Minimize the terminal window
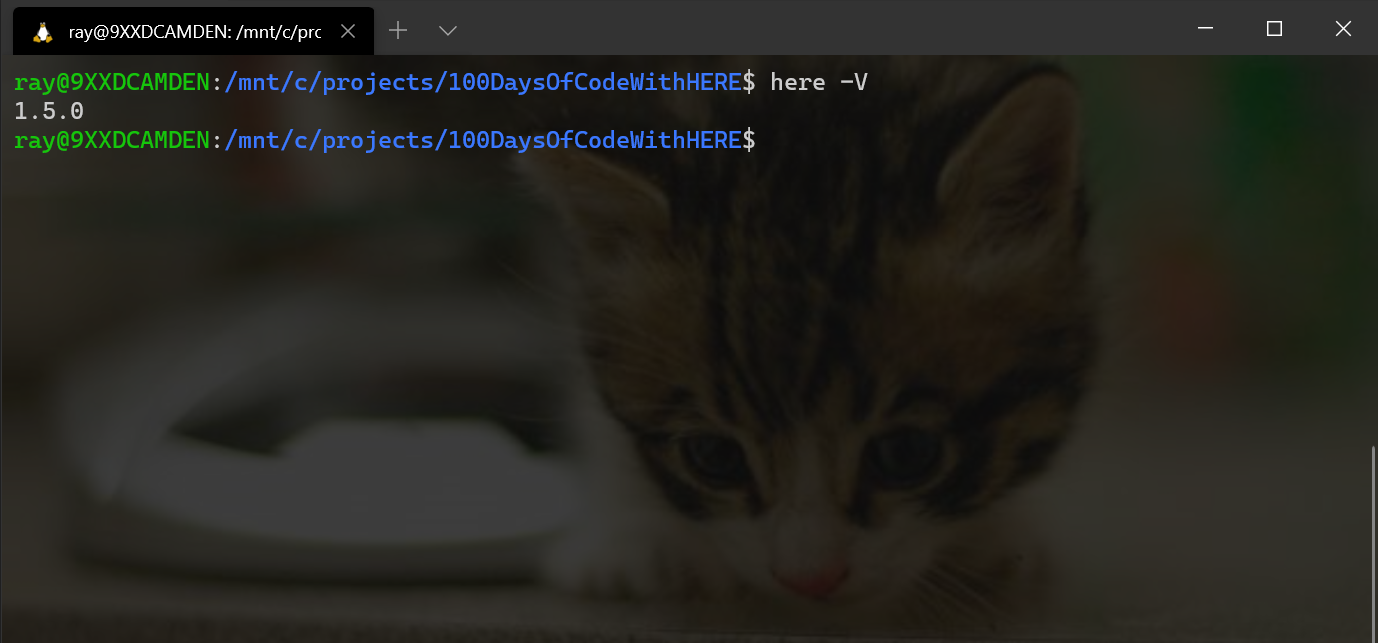 [x=1205, y=29]
